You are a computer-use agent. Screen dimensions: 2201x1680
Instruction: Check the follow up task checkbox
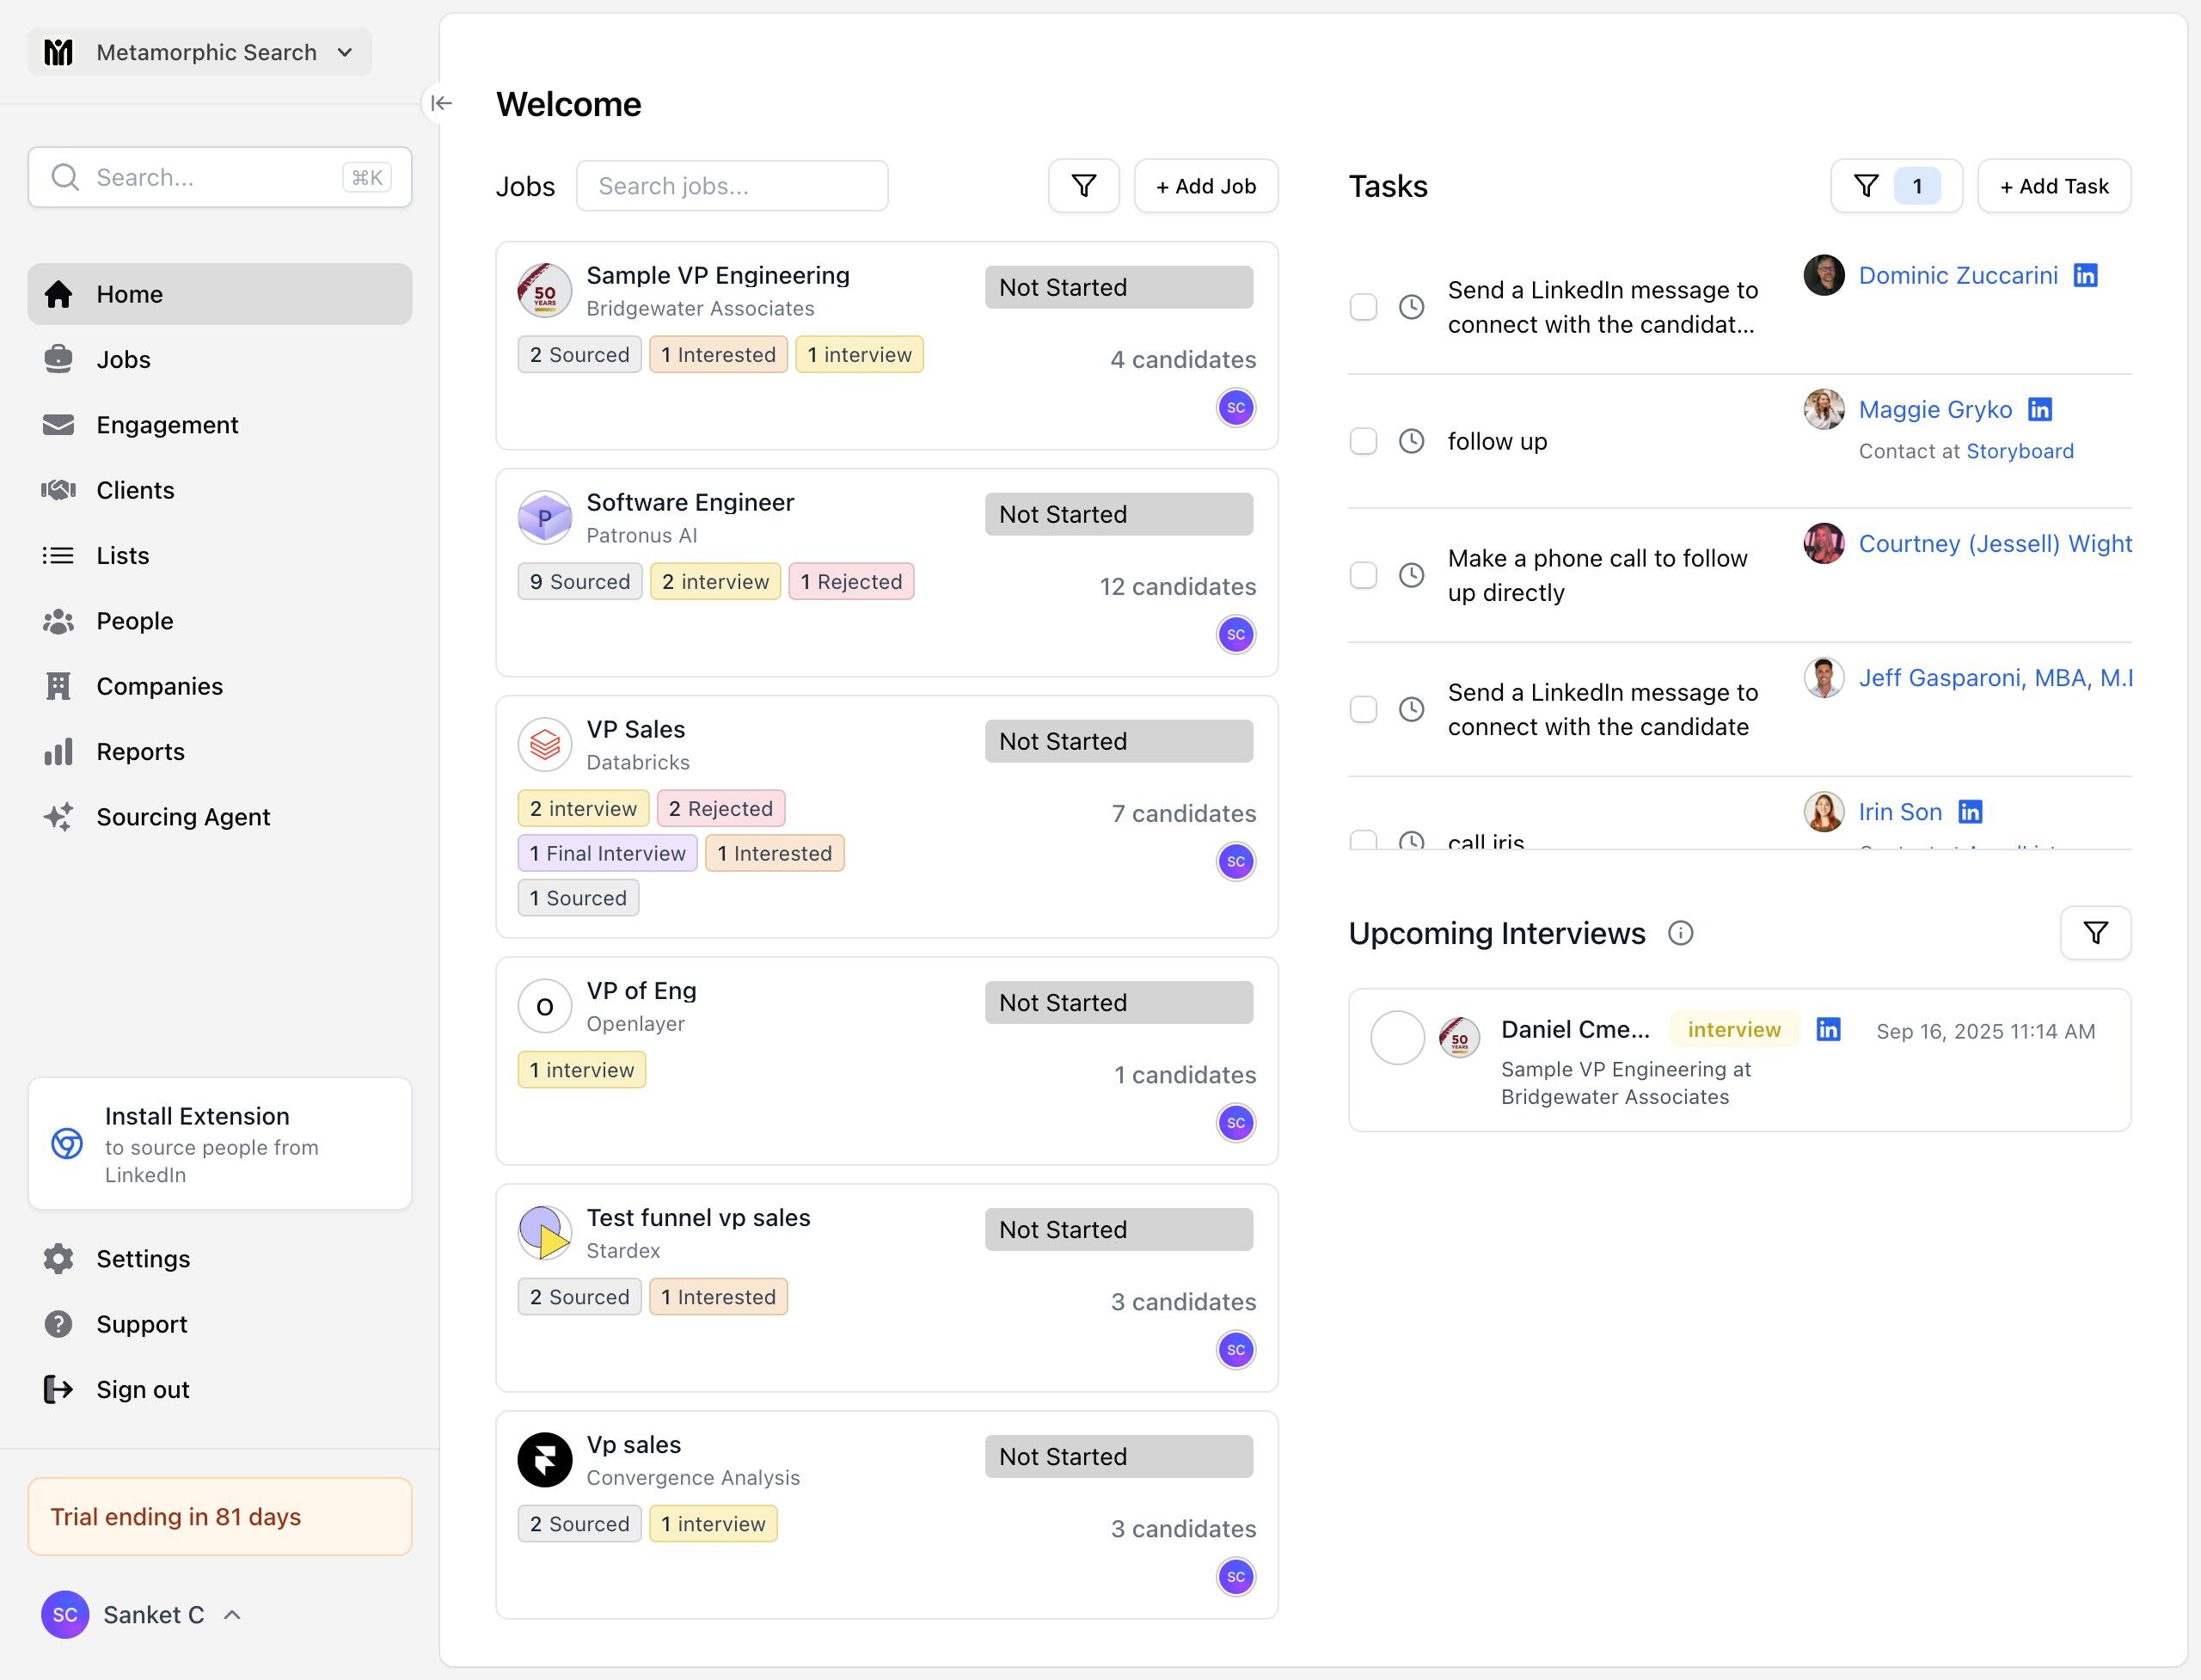pos(1363,441)
